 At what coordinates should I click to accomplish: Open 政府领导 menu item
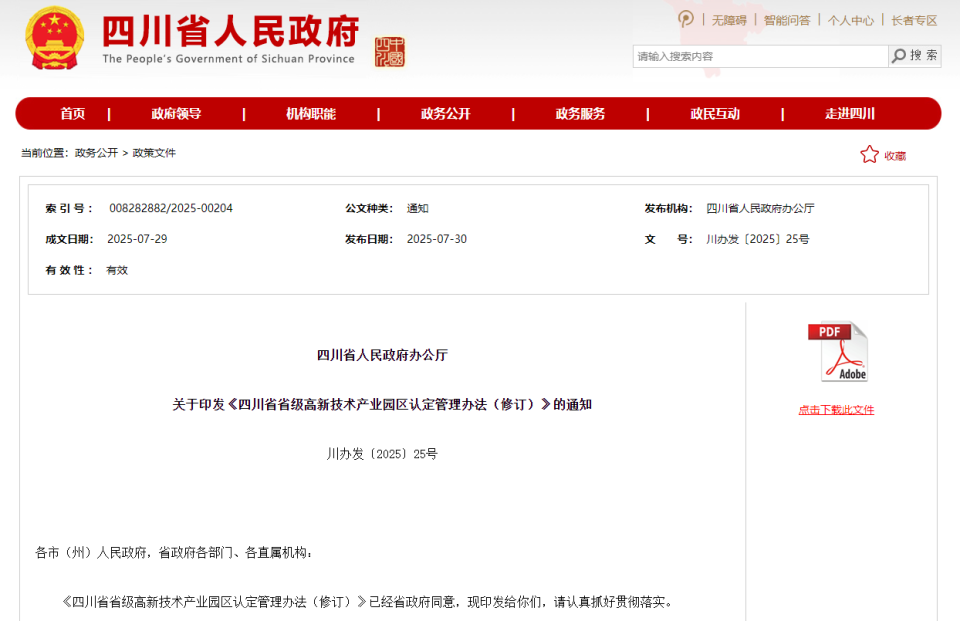(x=176, y=113)
